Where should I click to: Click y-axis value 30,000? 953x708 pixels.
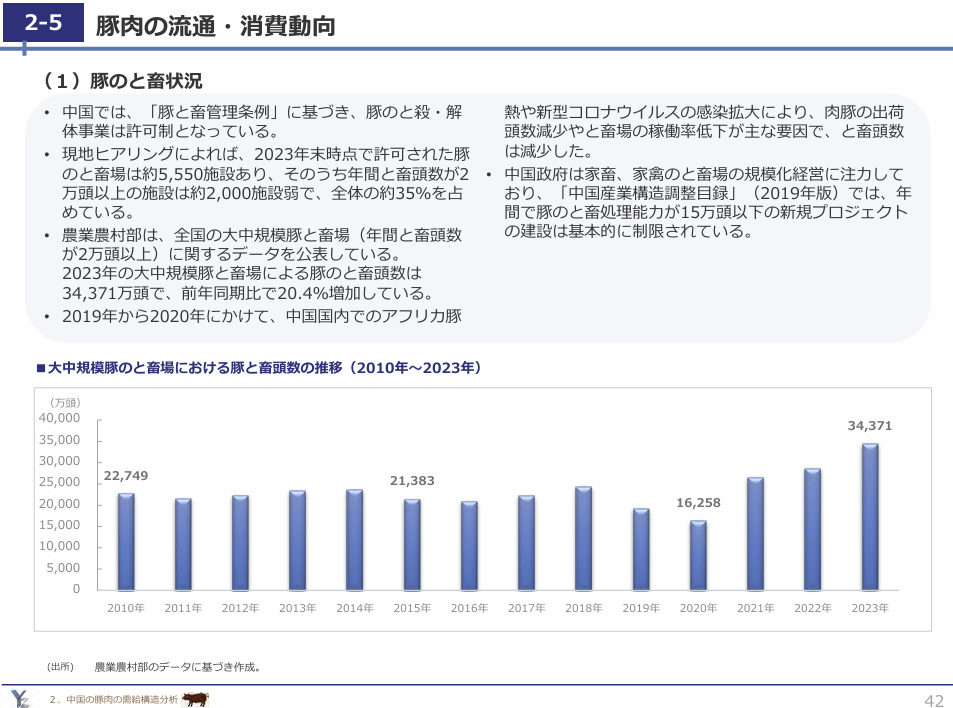point(60,461)
